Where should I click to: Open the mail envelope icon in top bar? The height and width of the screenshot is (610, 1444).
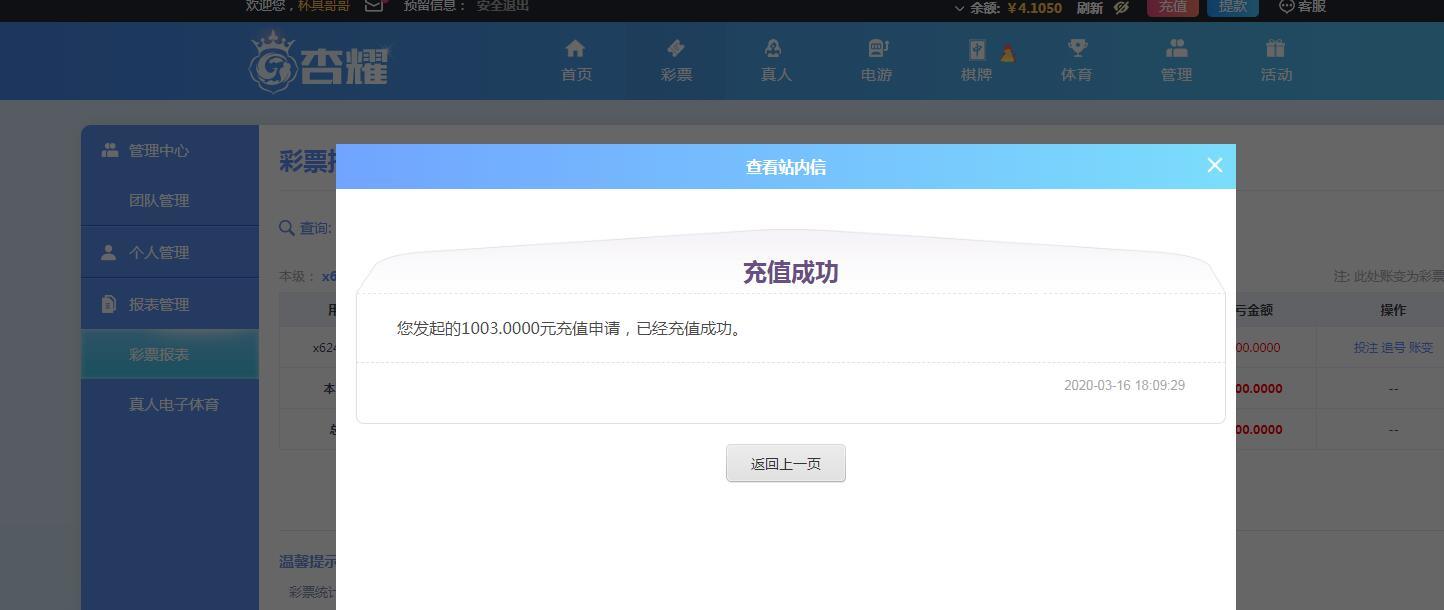click(x=374, y=5)
